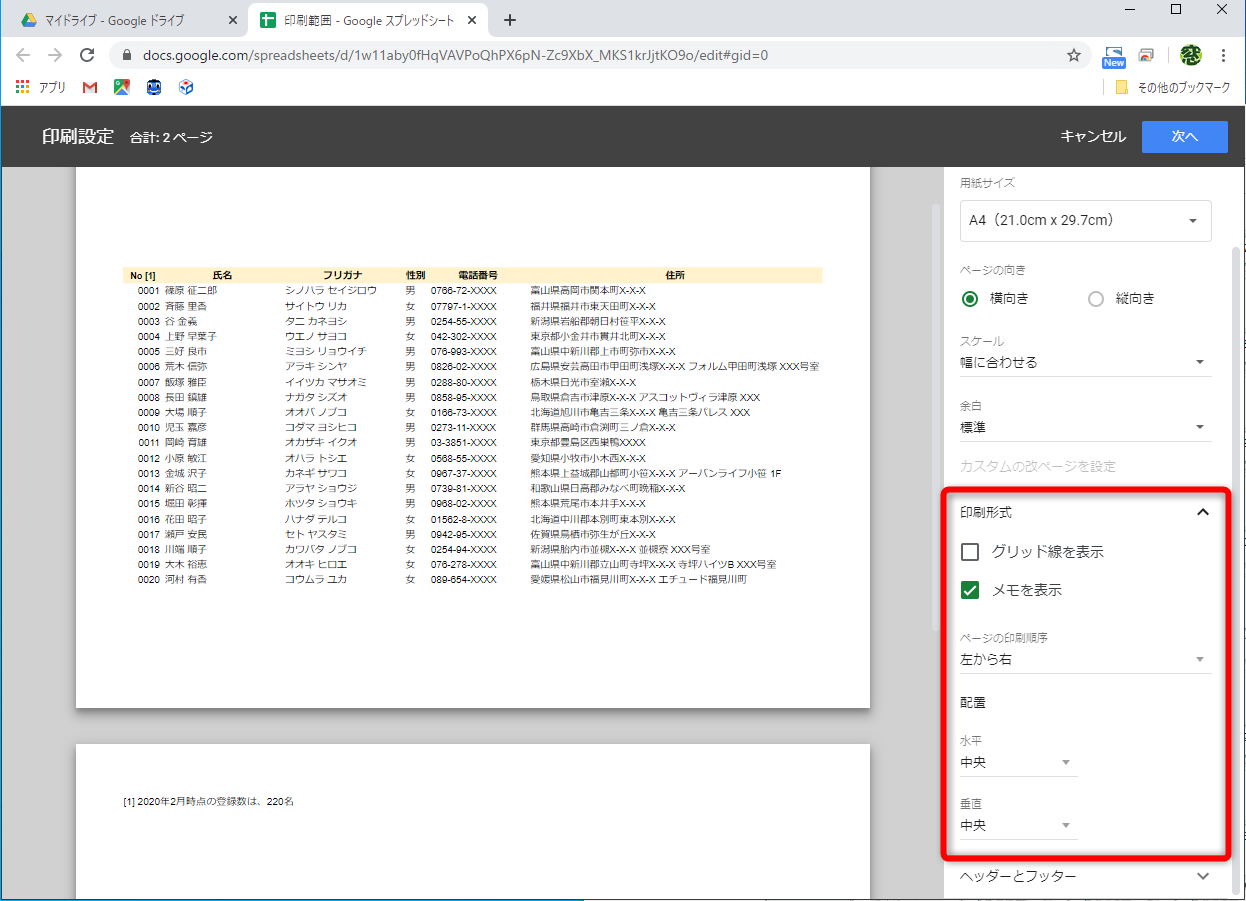
Task: Click the 篠原 征二郎 name in row 0001
Action: pyautogui.click(x=190, y=290)
